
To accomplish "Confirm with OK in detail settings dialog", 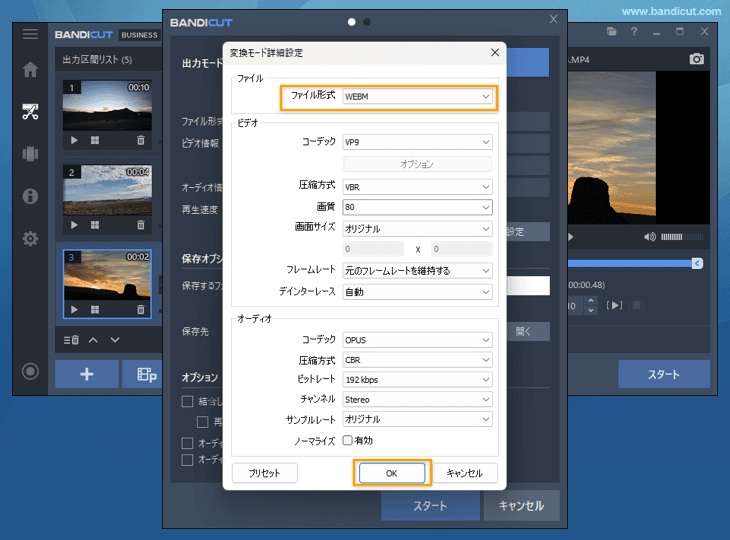I will [x=392, y=473].
